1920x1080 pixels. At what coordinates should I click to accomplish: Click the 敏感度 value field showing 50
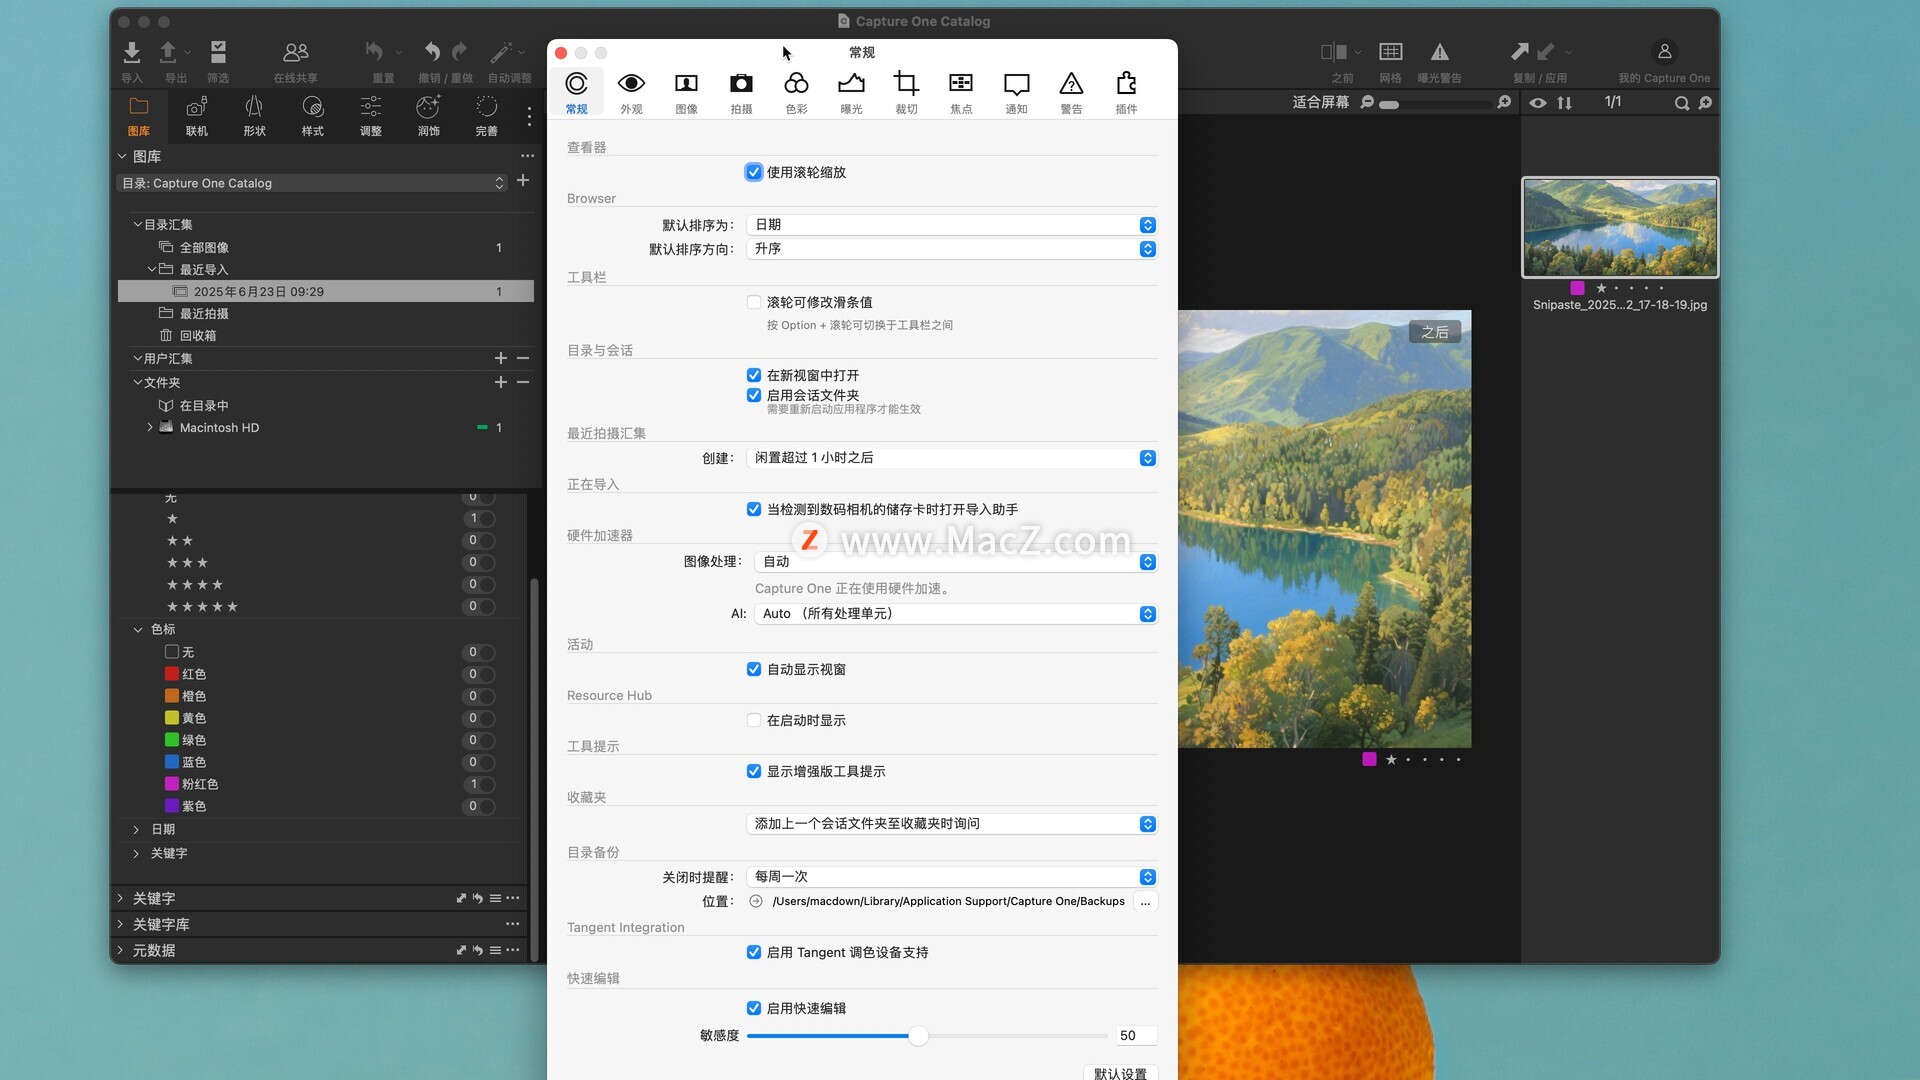pyautogui.click(x=1136, y=1036)
